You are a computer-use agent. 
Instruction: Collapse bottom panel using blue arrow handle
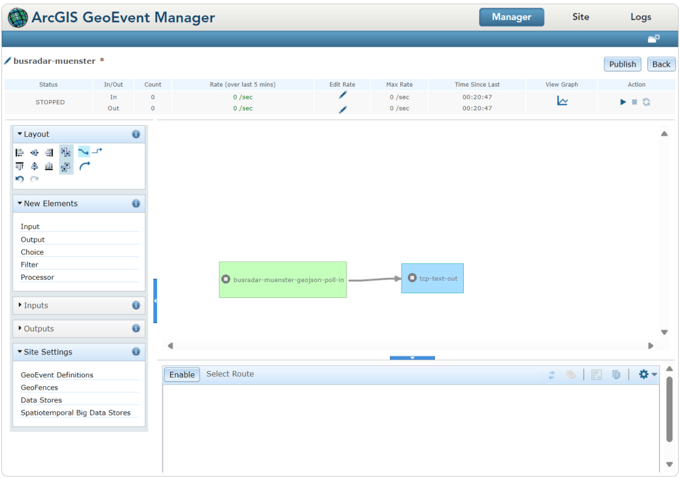click(x=412, y=358)
